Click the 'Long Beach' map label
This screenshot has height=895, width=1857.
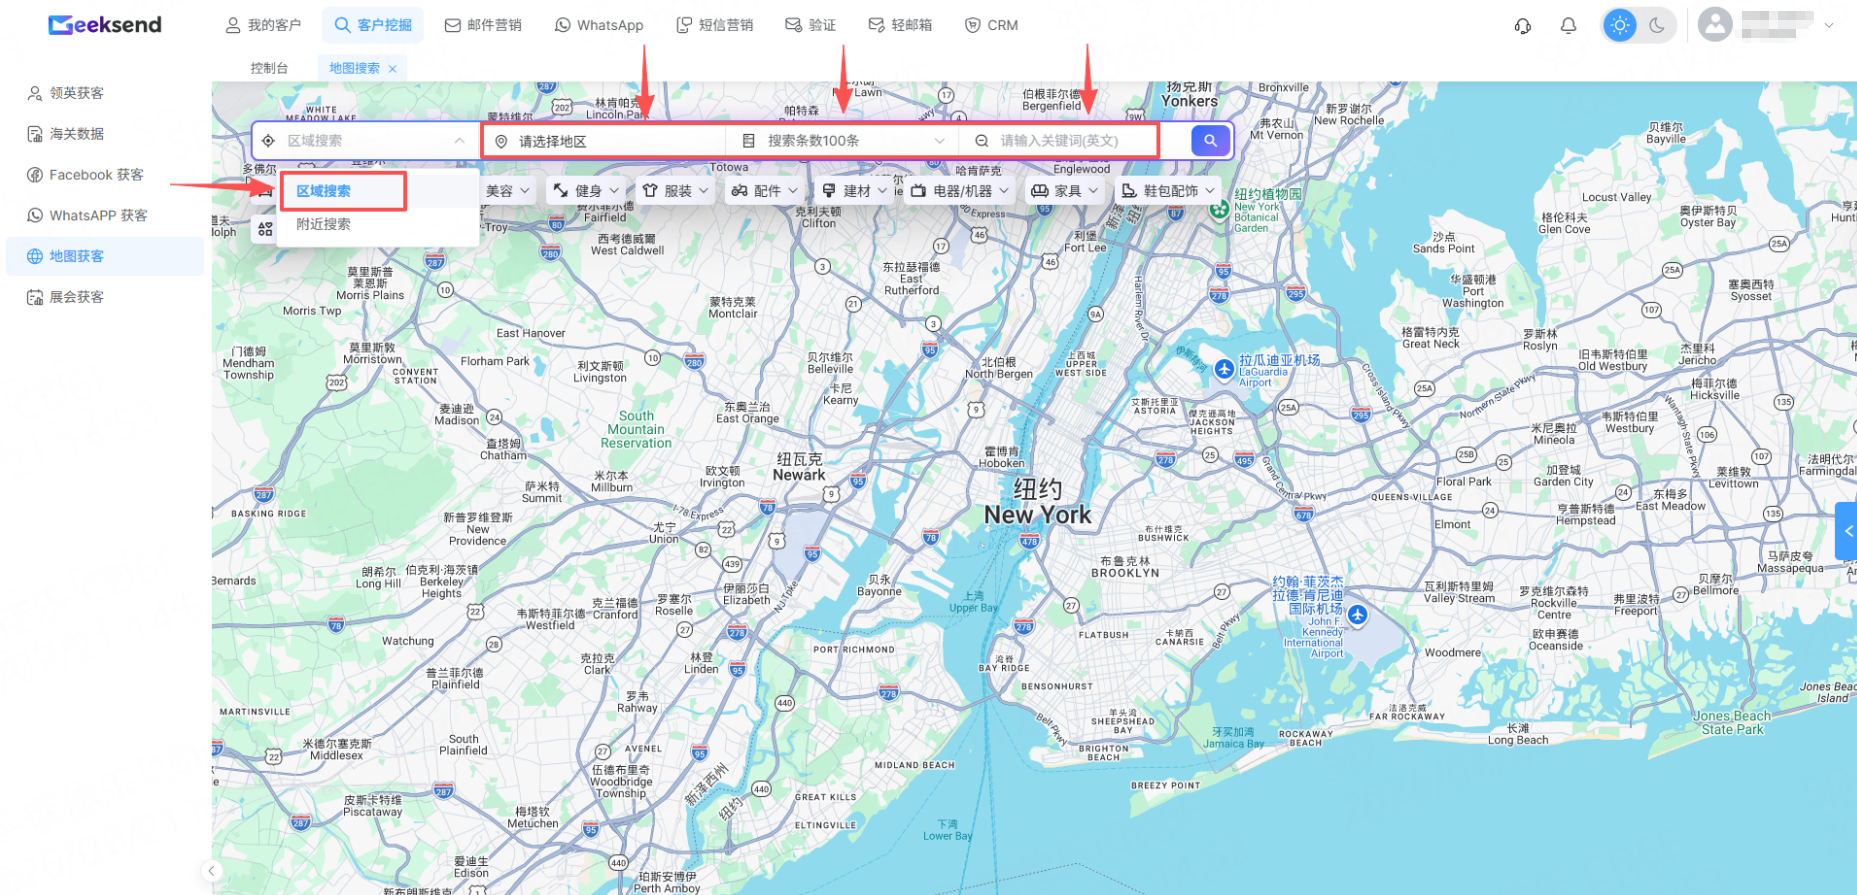[x=1518, y=740]
